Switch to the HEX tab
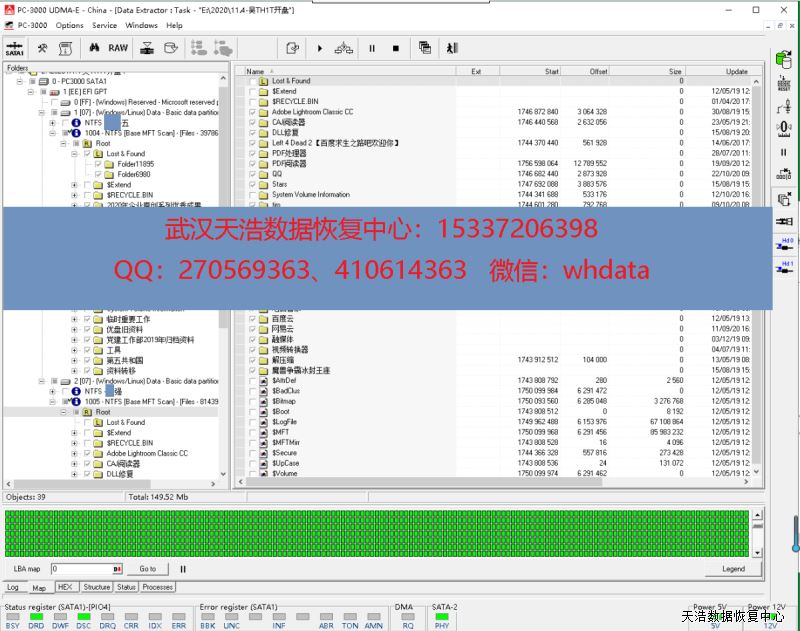 pyautogui.click(x=65, y=587)
